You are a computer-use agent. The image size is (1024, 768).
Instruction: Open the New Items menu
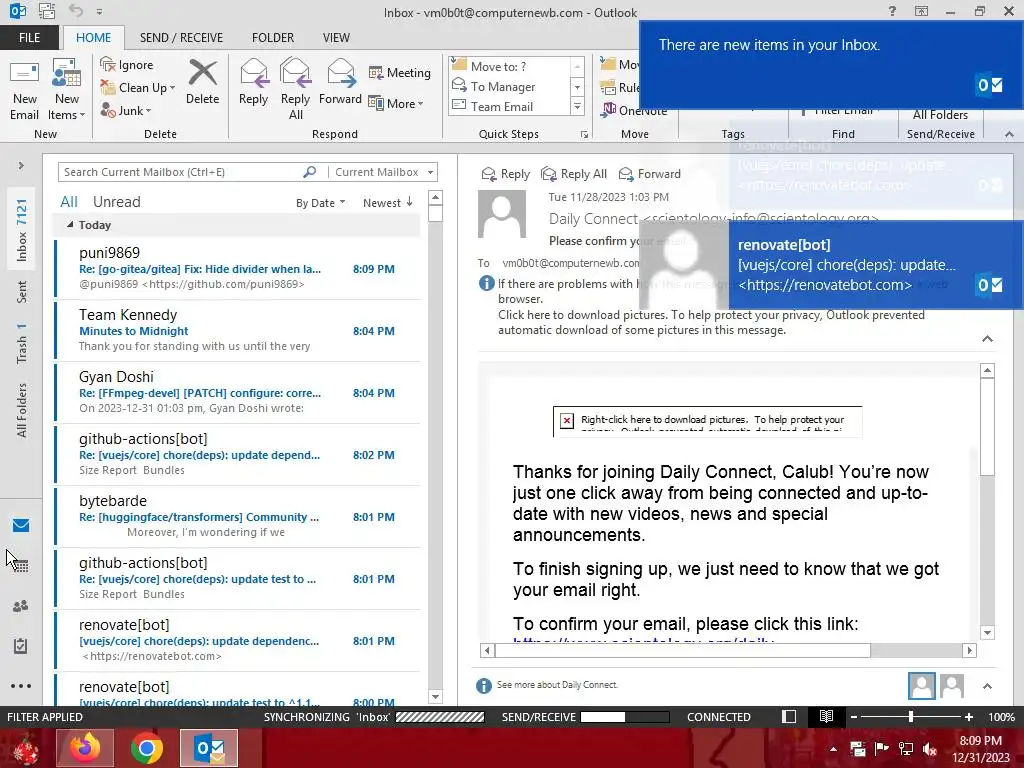[x=67, y=90]
